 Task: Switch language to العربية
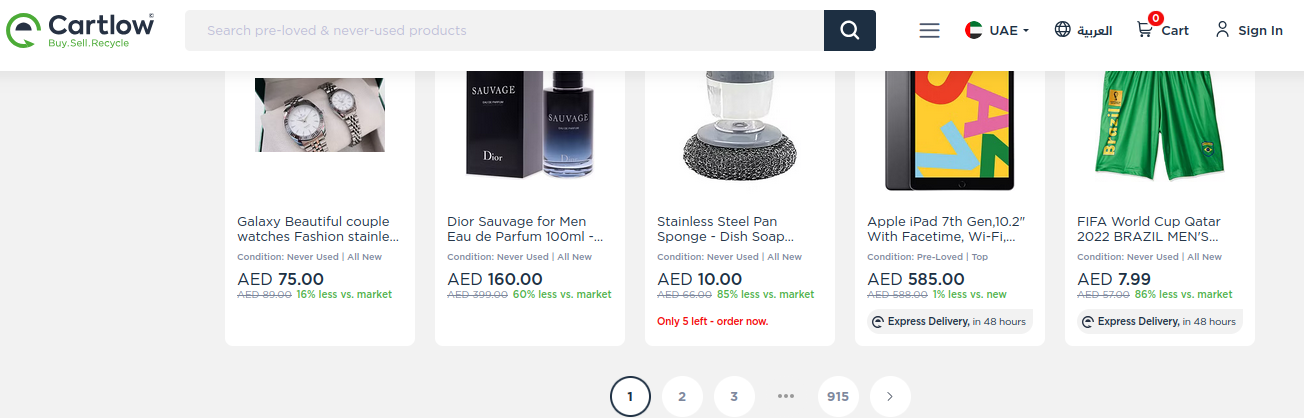(x=1094, y=30)
